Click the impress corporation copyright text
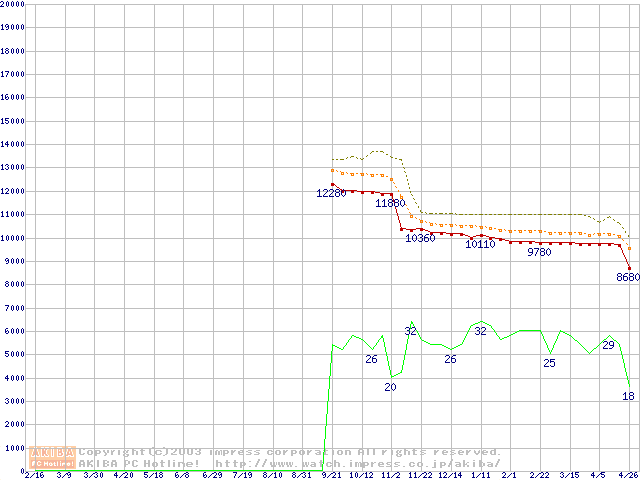Screen dimensions: 640x480 [x=290, y=452]
